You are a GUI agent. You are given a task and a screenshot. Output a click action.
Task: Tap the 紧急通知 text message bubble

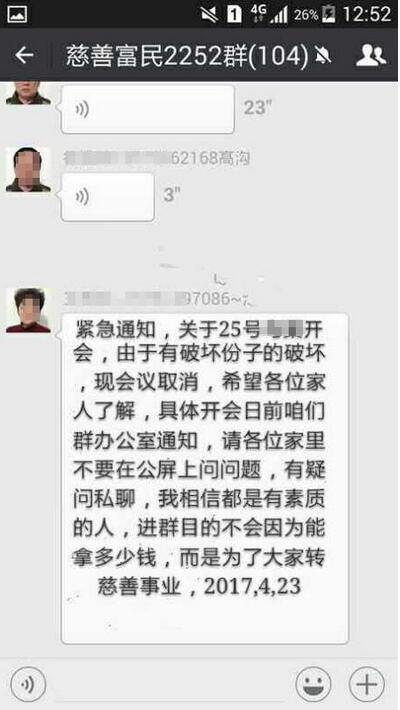pos(205,478)
